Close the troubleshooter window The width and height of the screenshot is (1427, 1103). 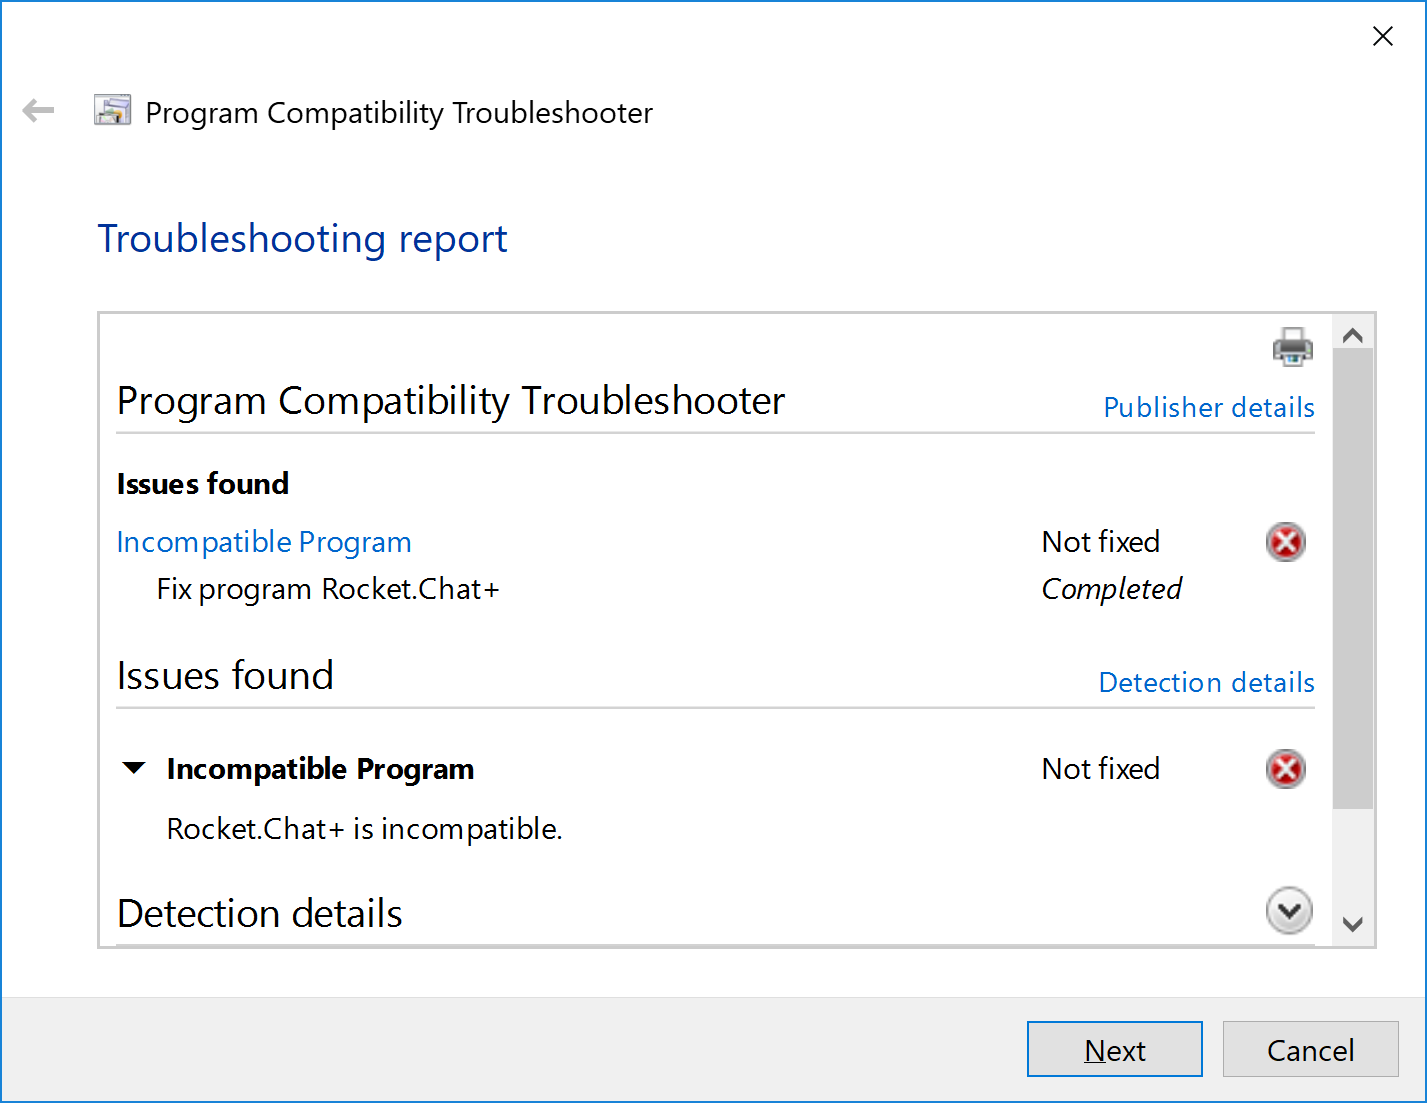pyautogui.click(x=1382, y=35)
